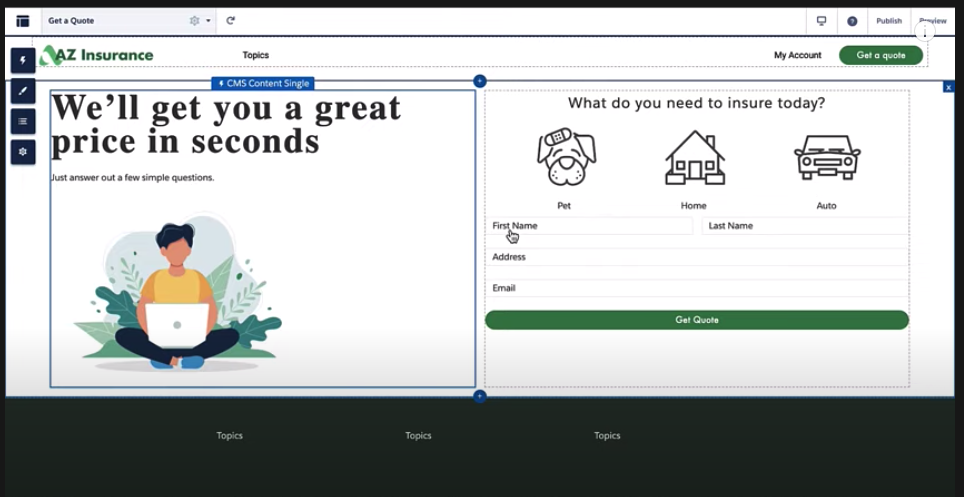
Task: Click the Address input field
Action: coord(699,257)
